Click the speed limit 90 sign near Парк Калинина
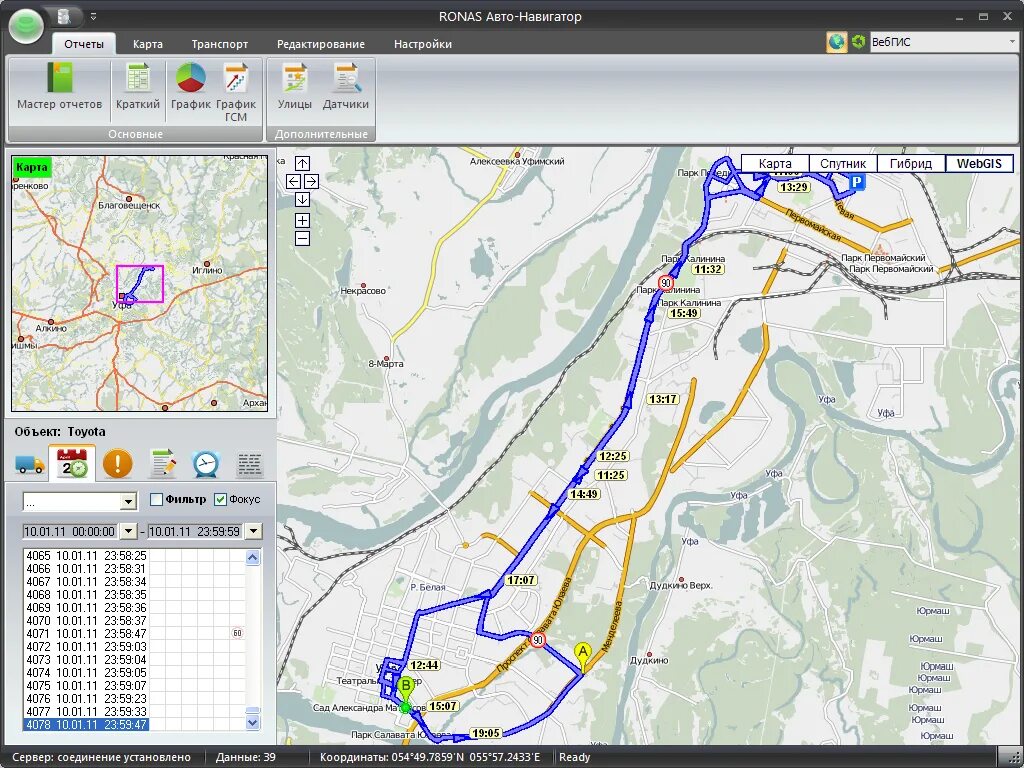1024x768 pixels. (665, 283)
